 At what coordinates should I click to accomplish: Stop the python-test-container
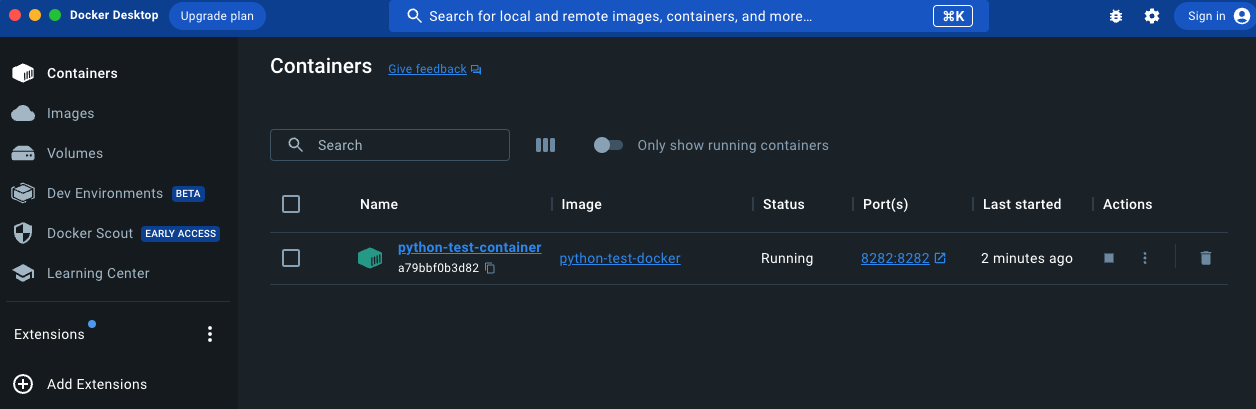pyautogui.click(x=1109, y=258)
